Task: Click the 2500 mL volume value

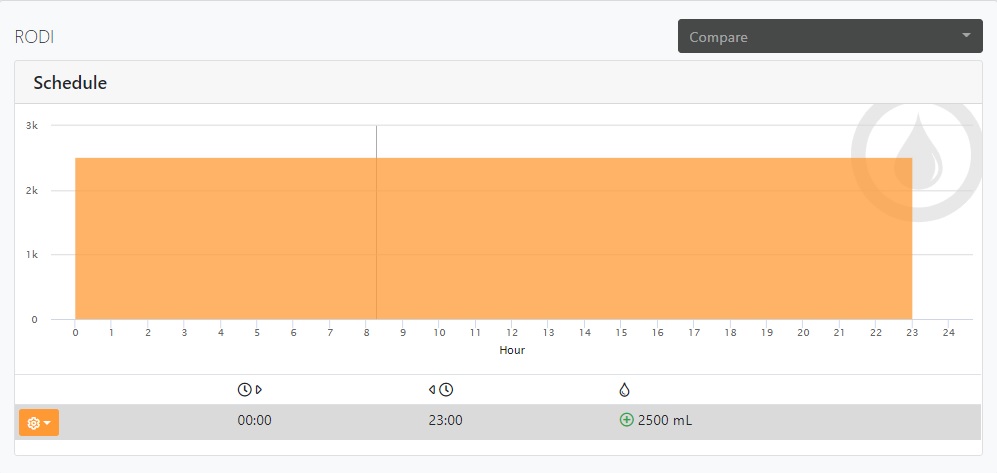Action: [x=665, y=420]
